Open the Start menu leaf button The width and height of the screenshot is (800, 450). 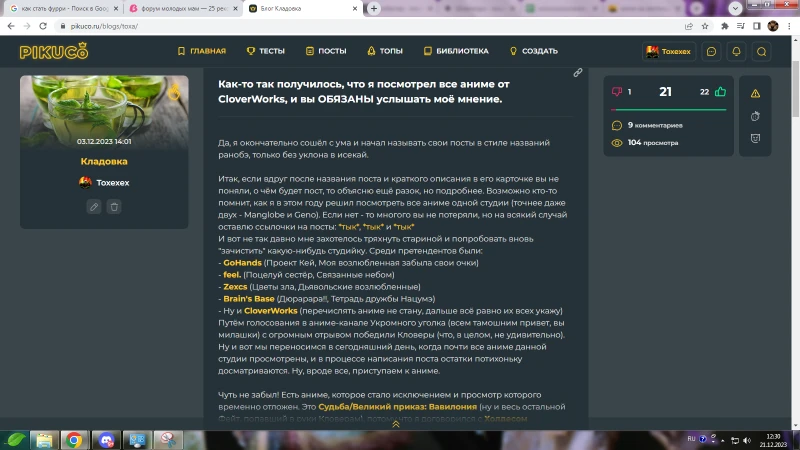pyautogui.click(x=15, y=440)
